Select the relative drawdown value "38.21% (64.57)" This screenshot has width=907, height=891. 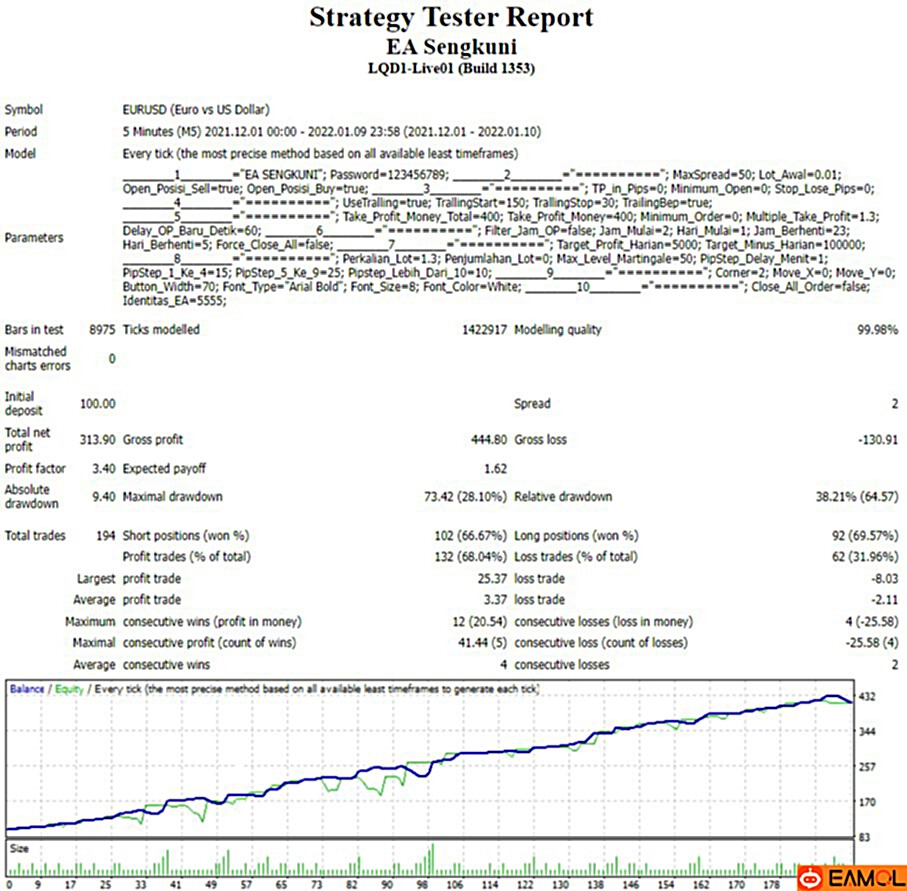[857, 496]
